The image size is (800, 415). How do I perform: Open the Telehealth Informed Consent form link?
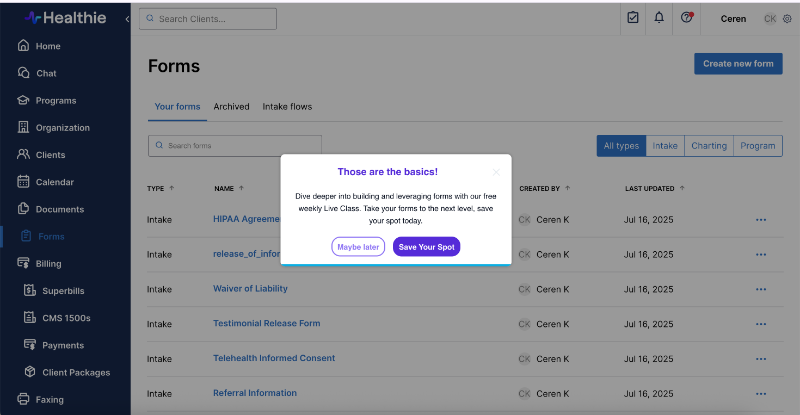point(274,358)
